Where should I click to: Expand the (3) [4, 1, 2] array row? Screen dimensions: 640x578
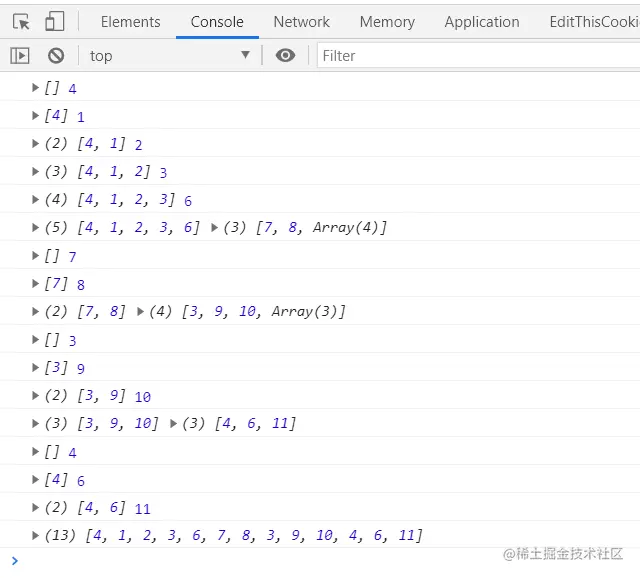click(35, 171)
